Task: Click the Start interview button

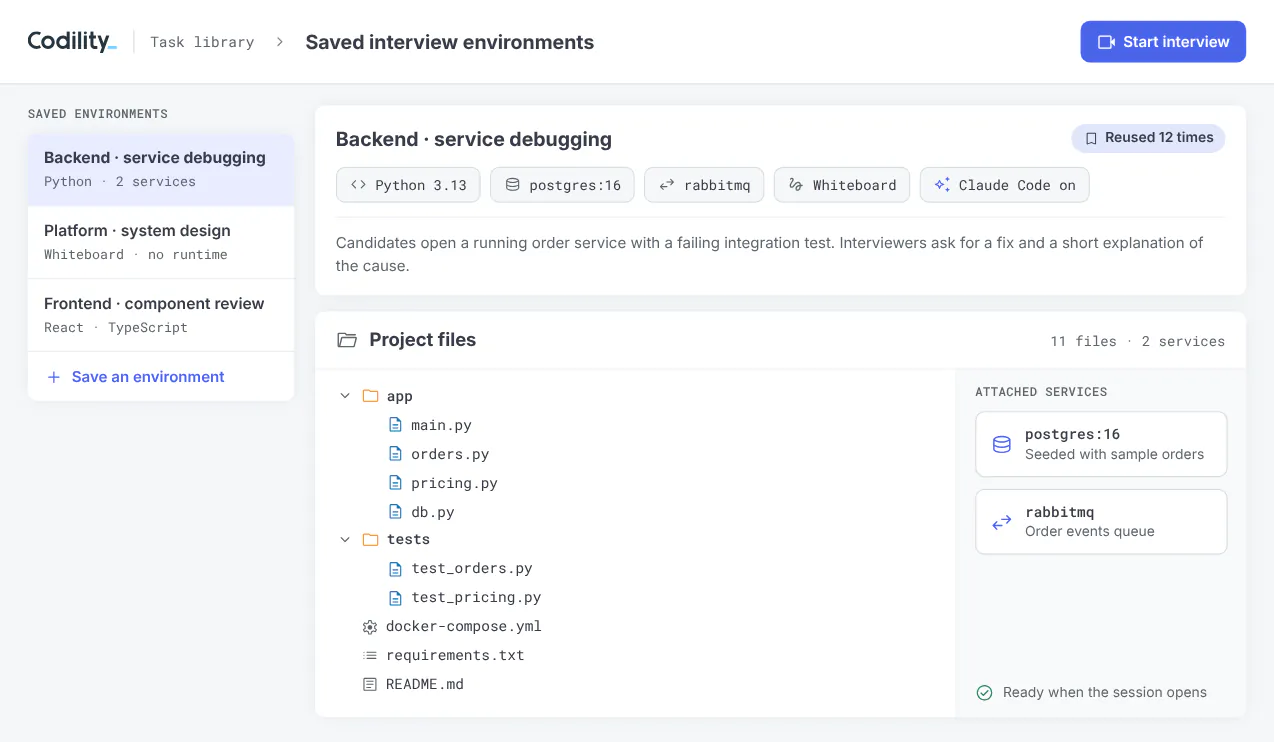Action: point(1163,42)
